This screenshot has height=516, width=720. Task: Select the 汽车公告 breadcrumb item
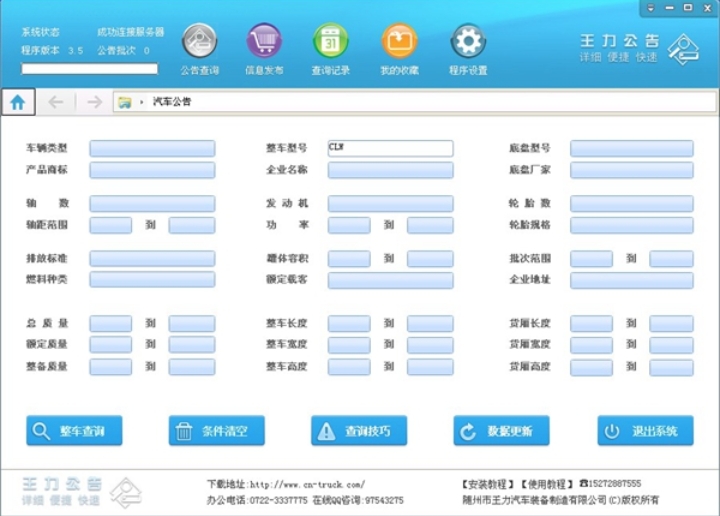click(171, 102)
